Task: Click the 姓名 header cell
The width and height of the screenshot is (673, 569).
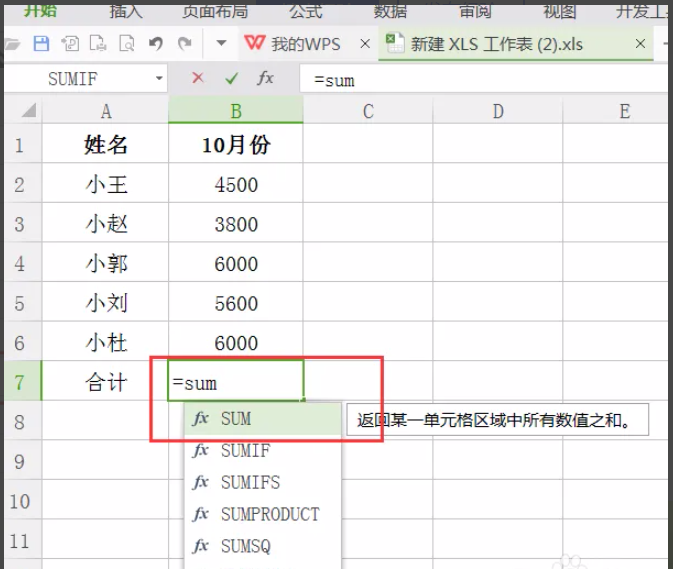Action: coord(106,144)
